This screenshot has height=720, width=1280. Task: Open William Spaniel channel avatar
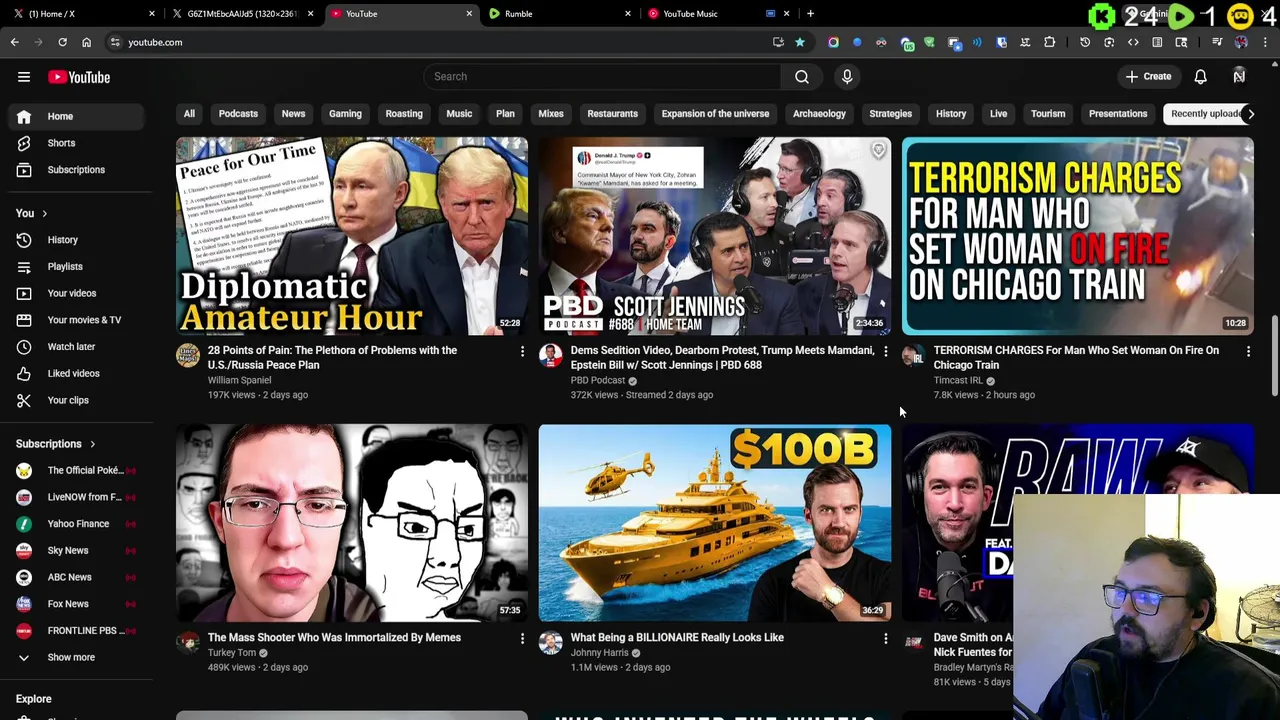point(188,355)
